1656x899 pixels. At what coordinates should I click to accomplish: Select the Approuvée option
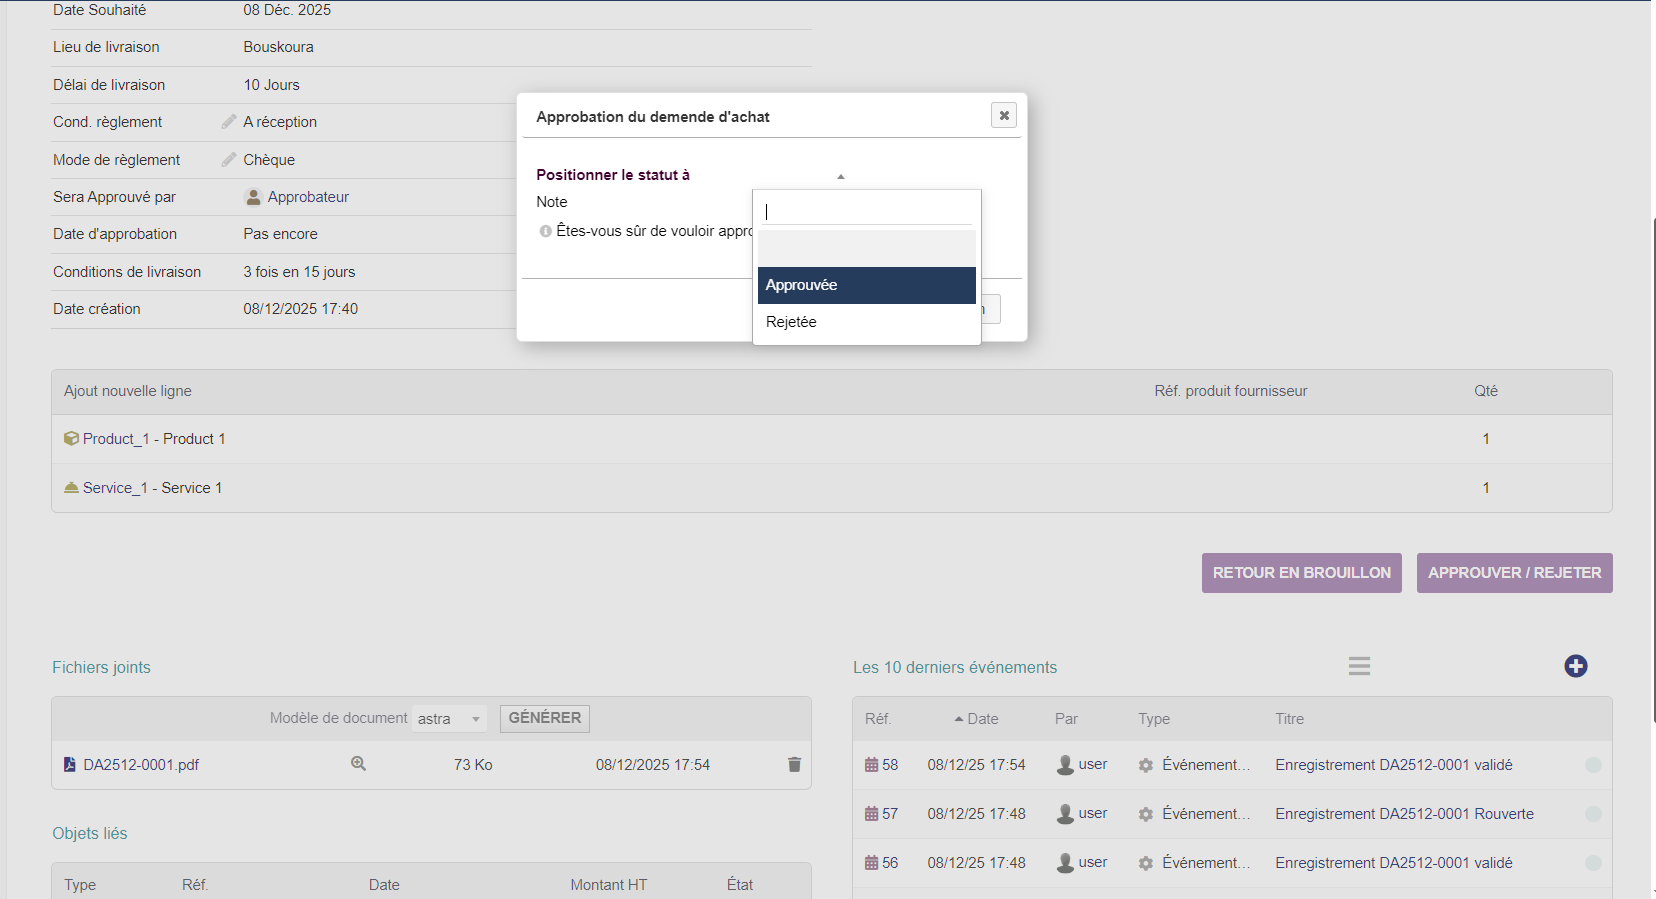pyautogui.click(x=866, y=285)
